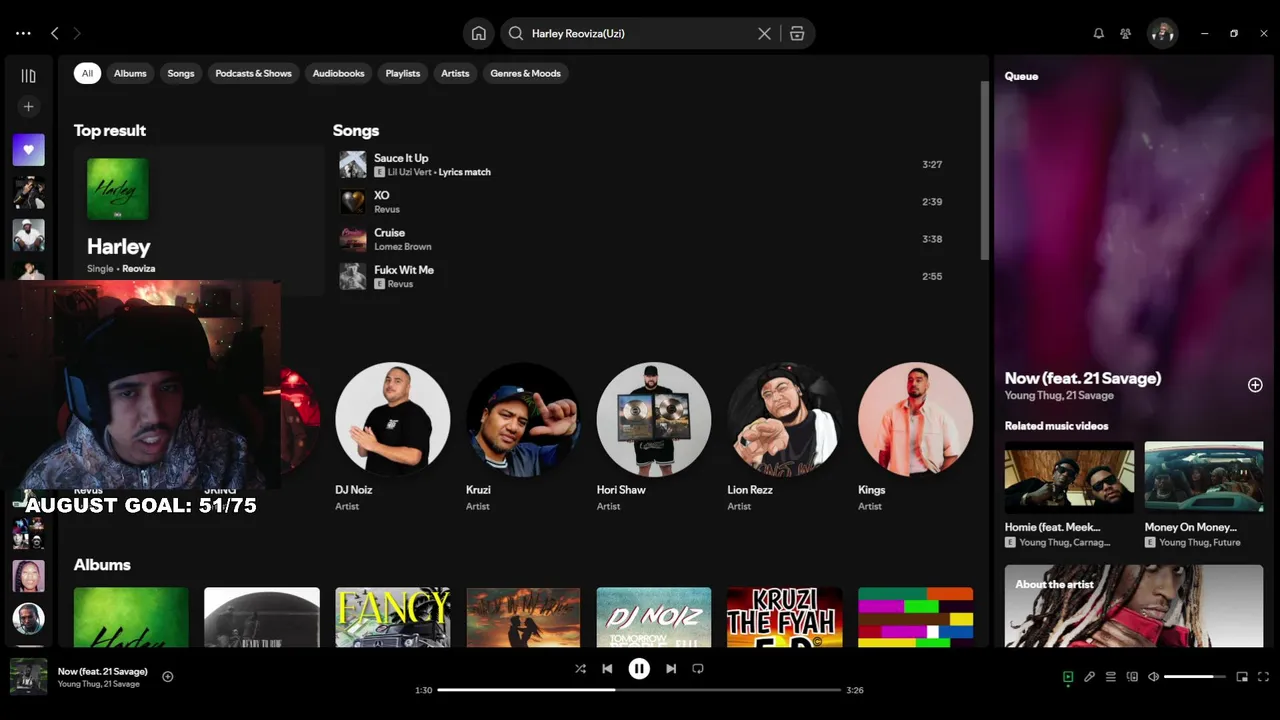Screen dimensions: 1280x720
Task: Click Now (feat. 21 Savage) title in player bar
Action: [103, 671]
